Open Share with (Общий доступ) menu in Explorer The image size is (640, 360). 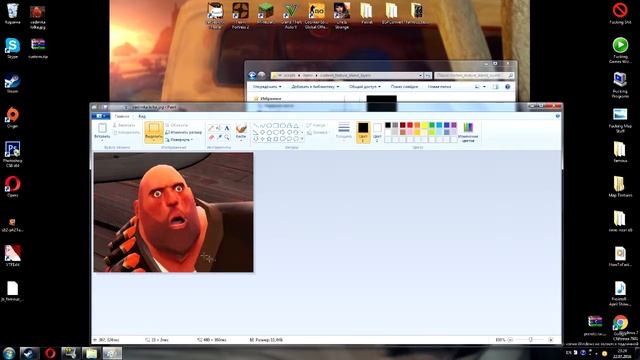point(364,87)
